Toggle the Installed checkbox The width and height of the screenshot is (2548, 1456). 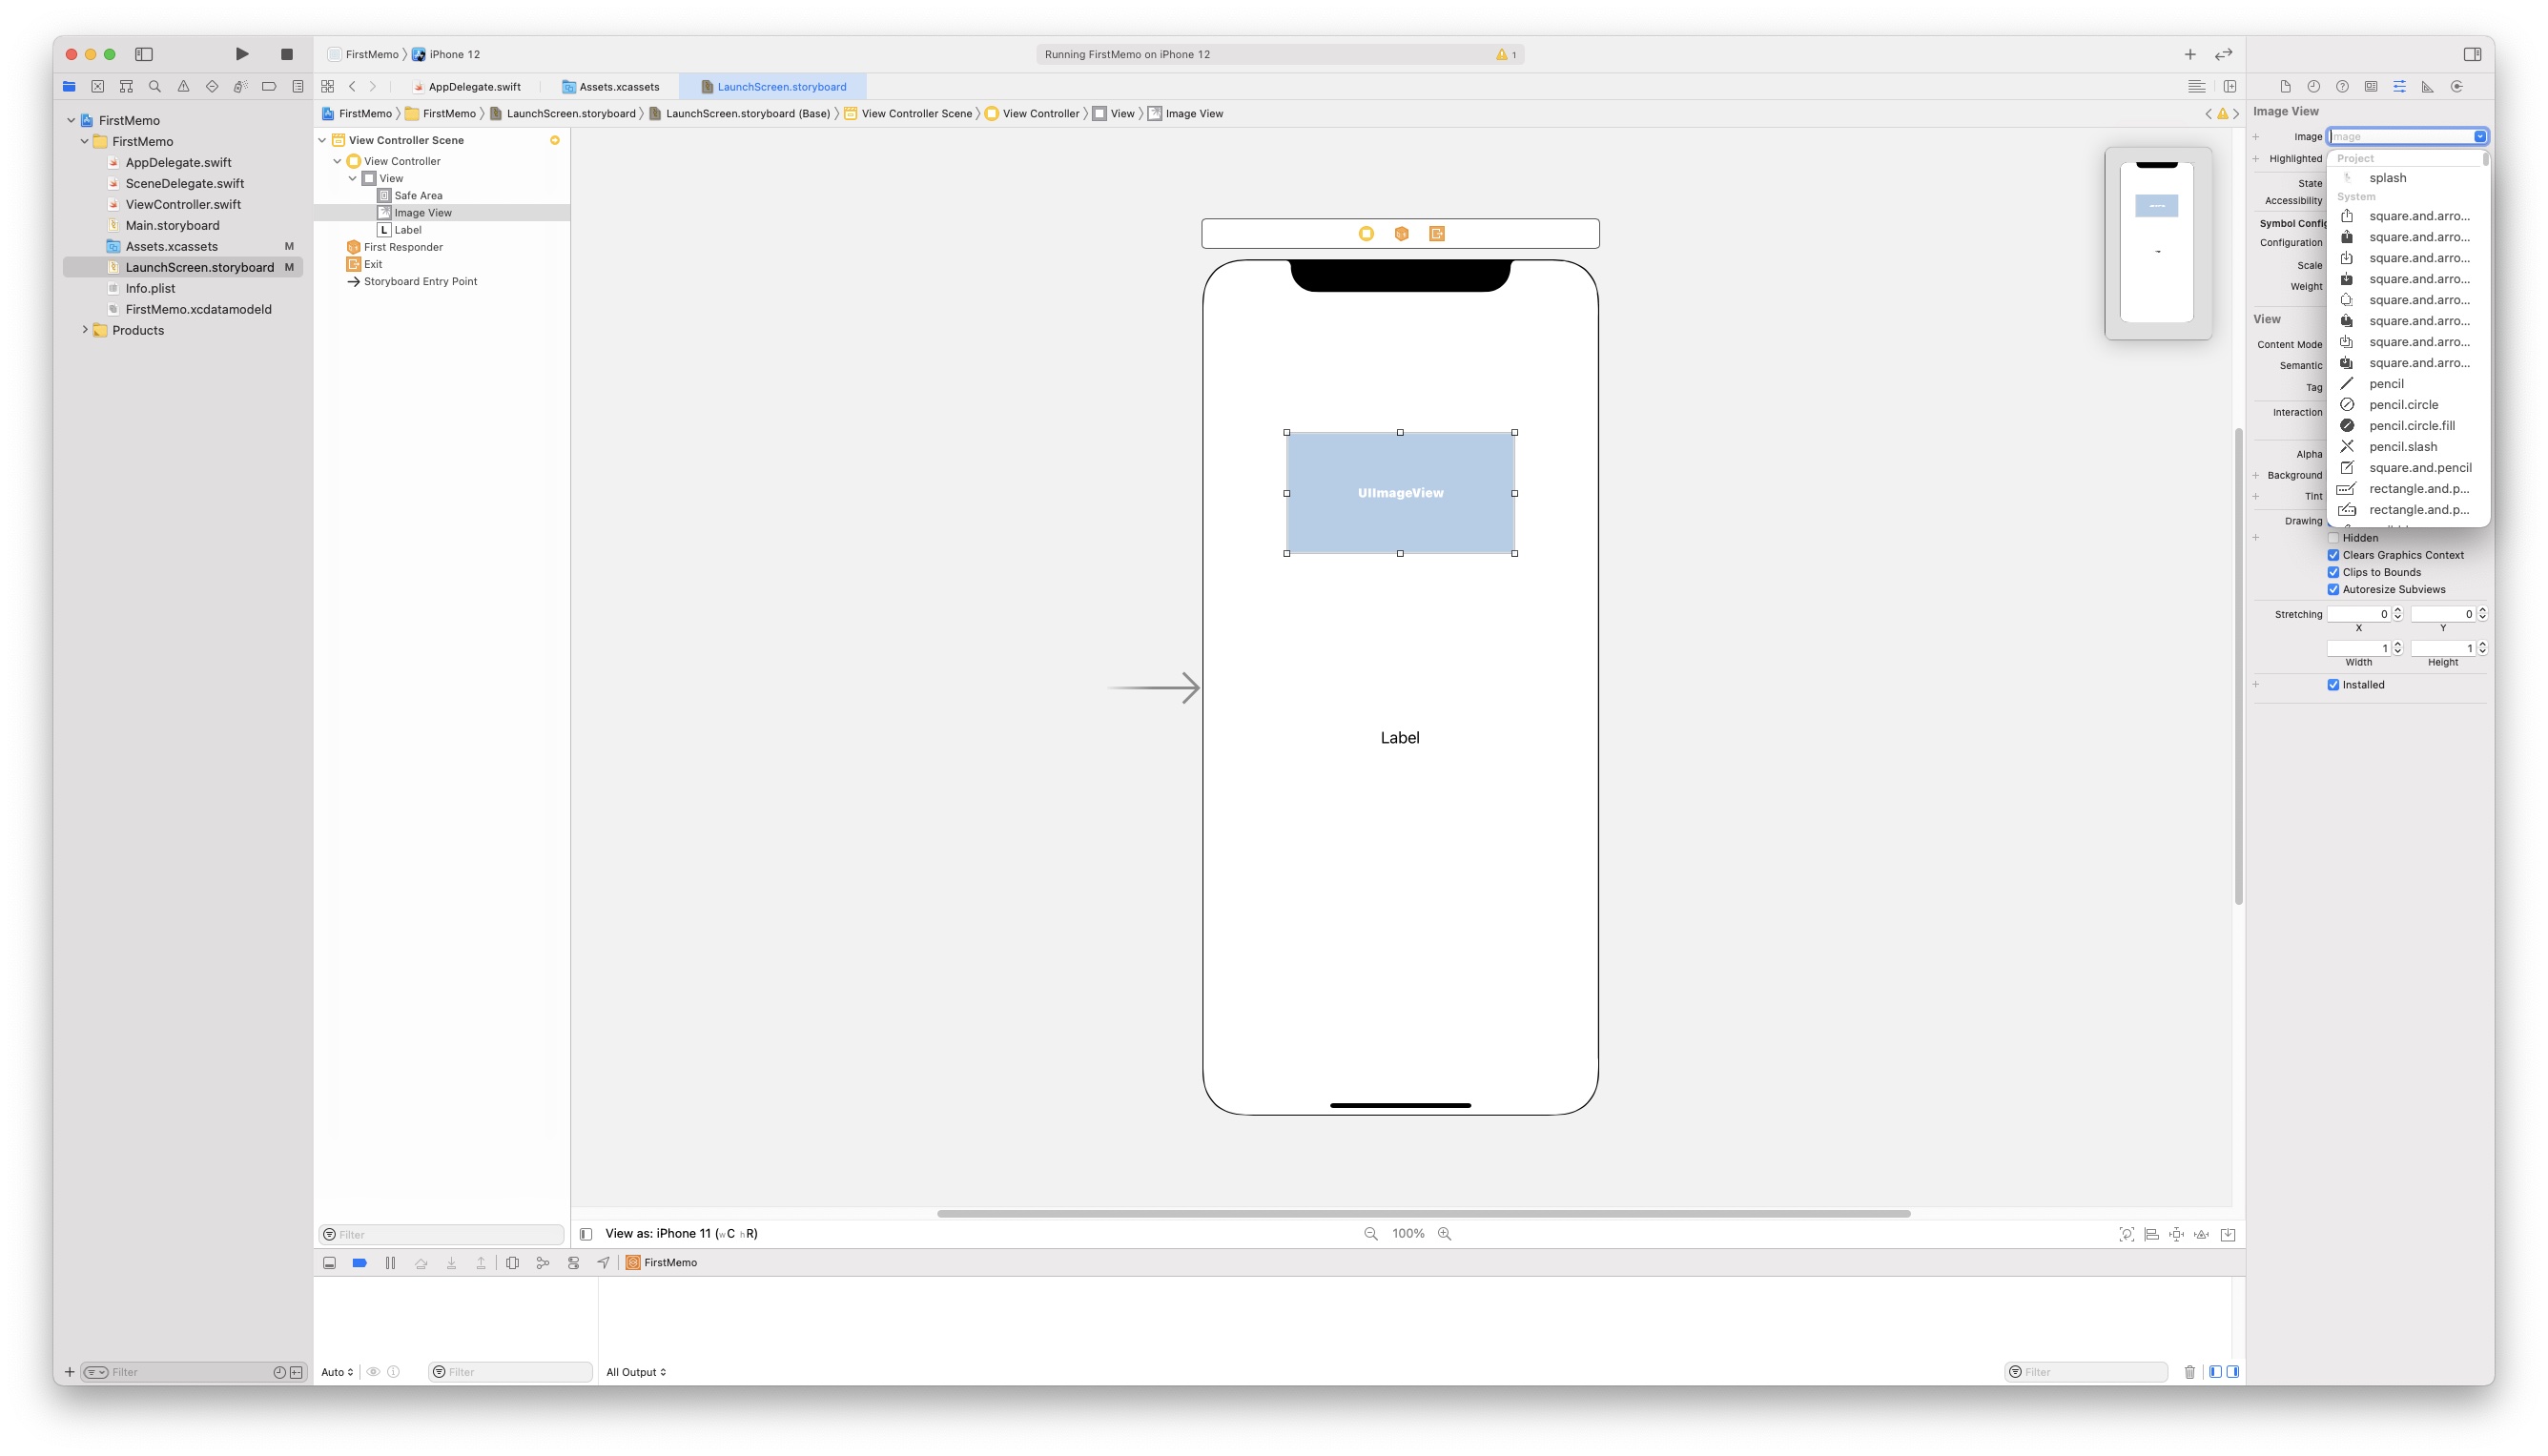[x=2333, y=685]
